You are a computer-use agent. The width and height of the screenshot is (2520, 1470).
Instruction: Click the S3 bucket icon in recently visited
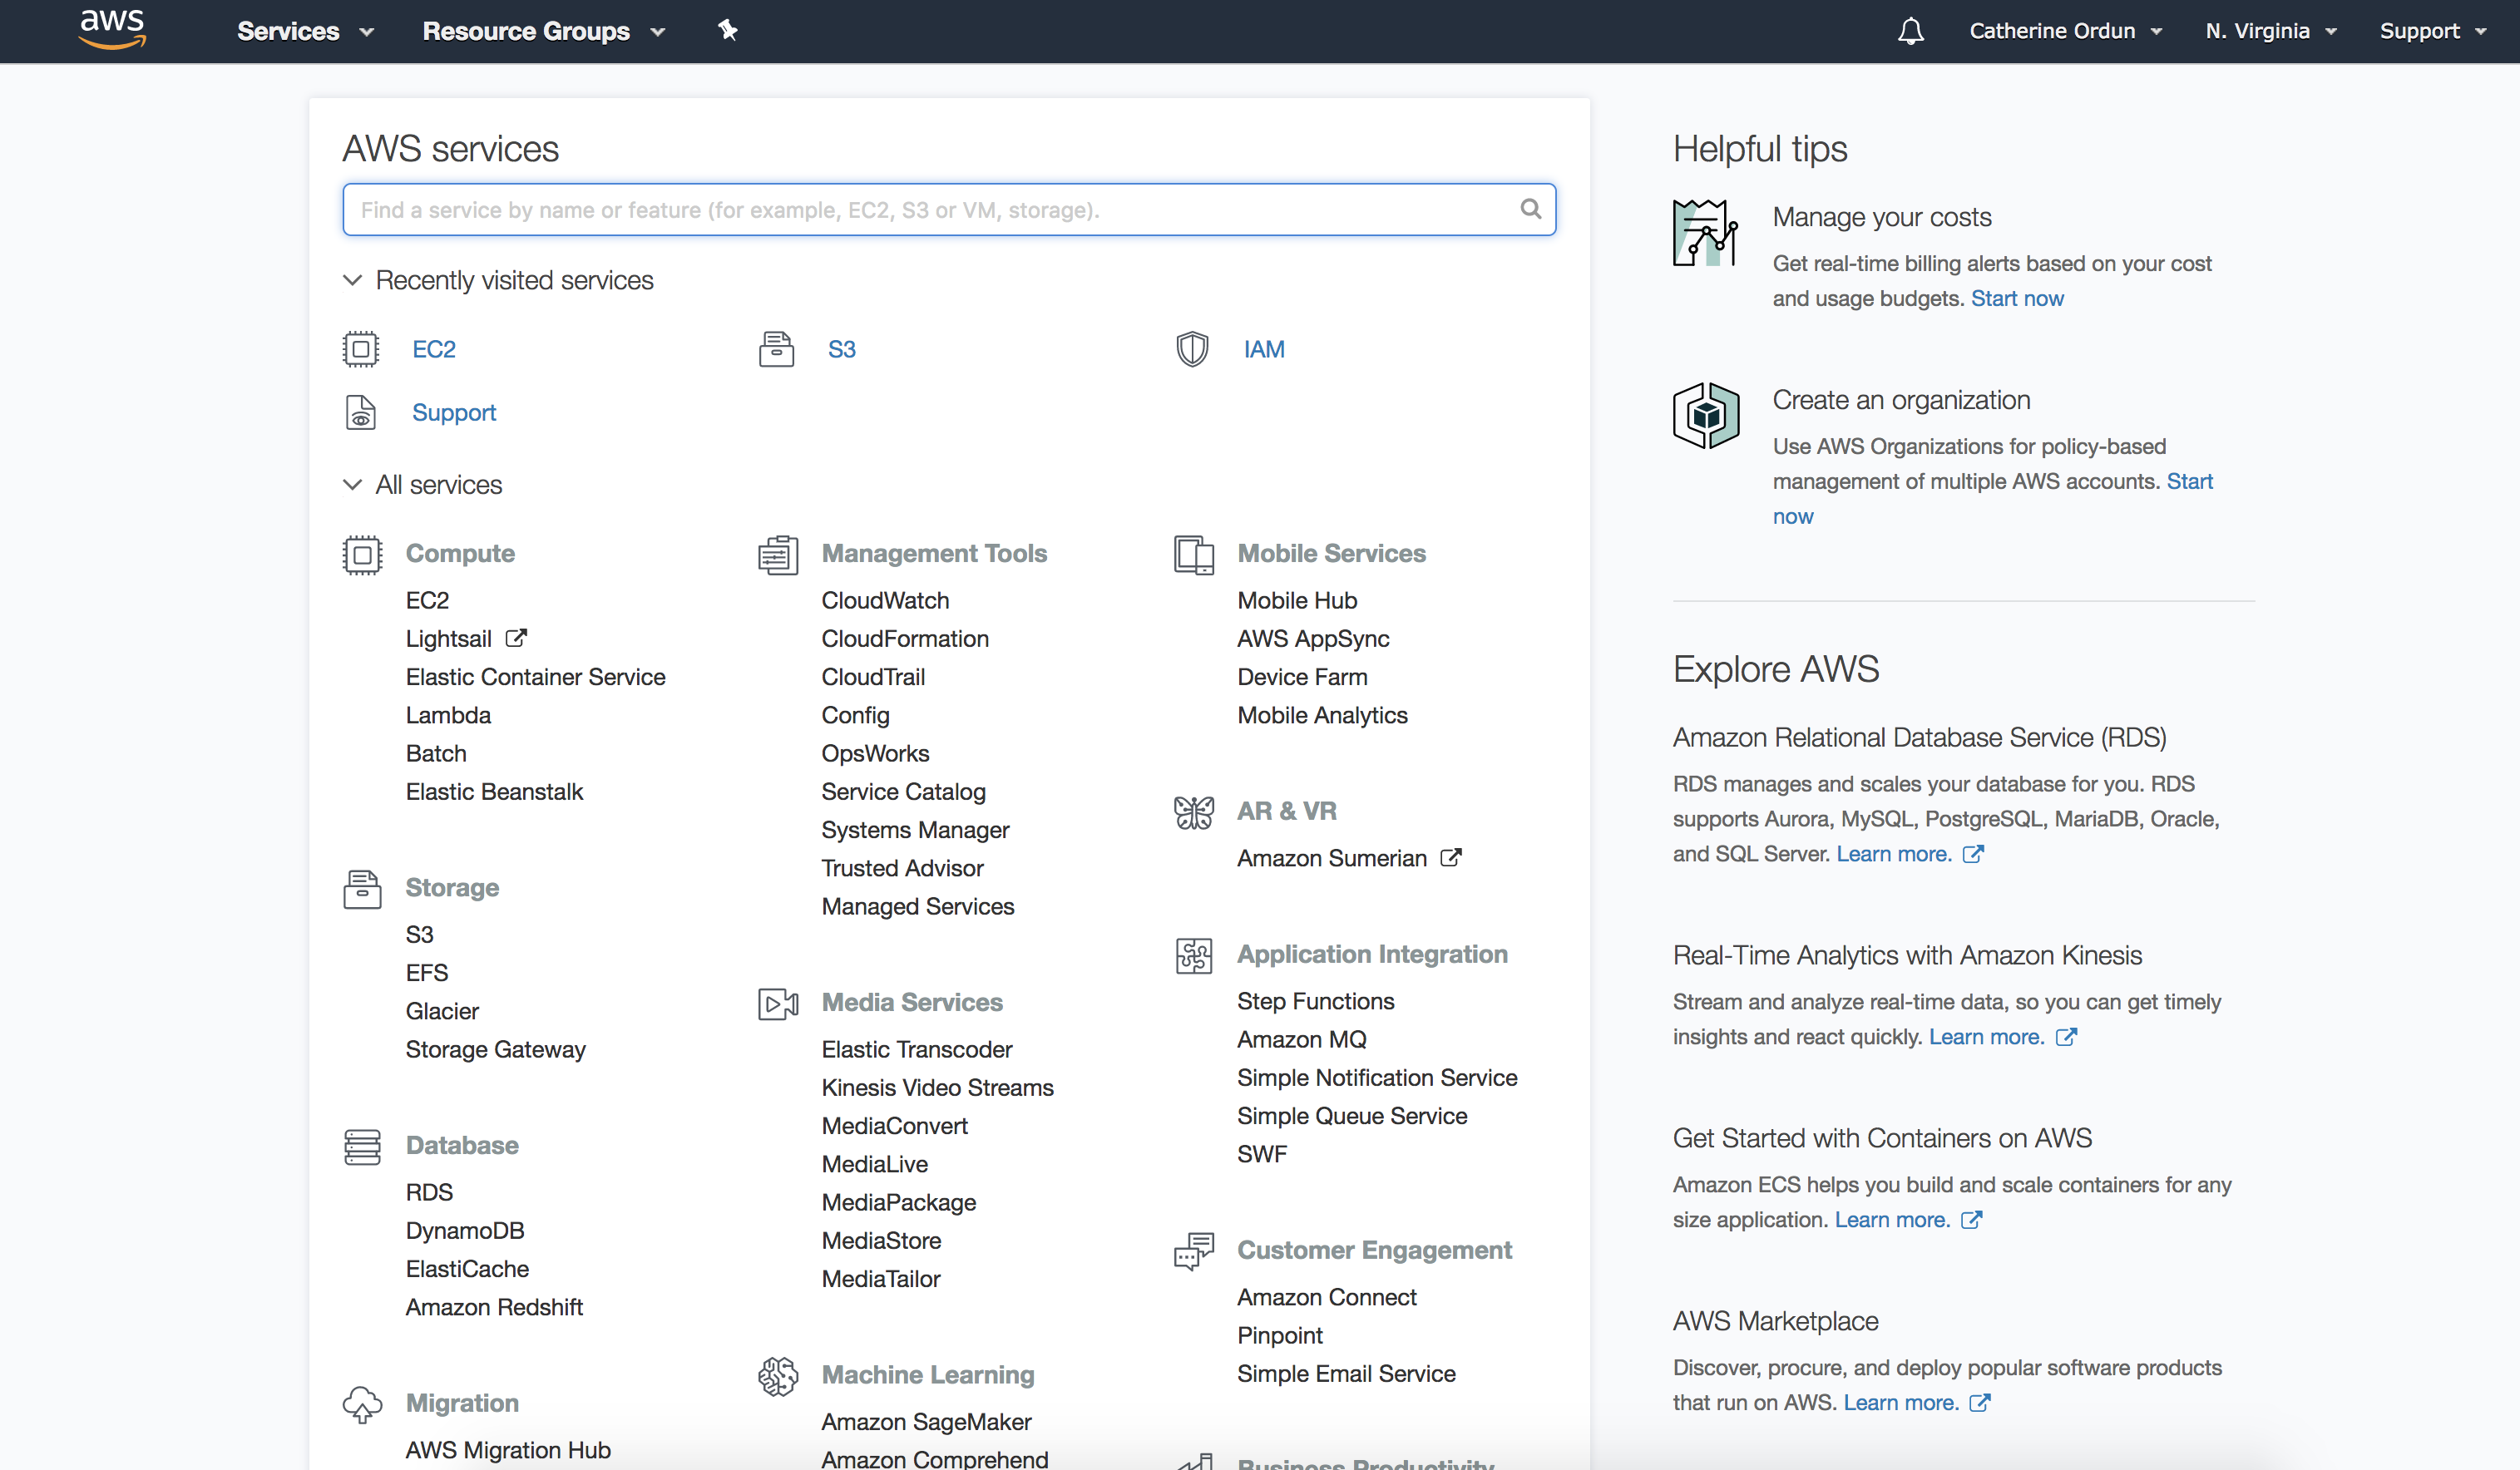coord(776,349)
